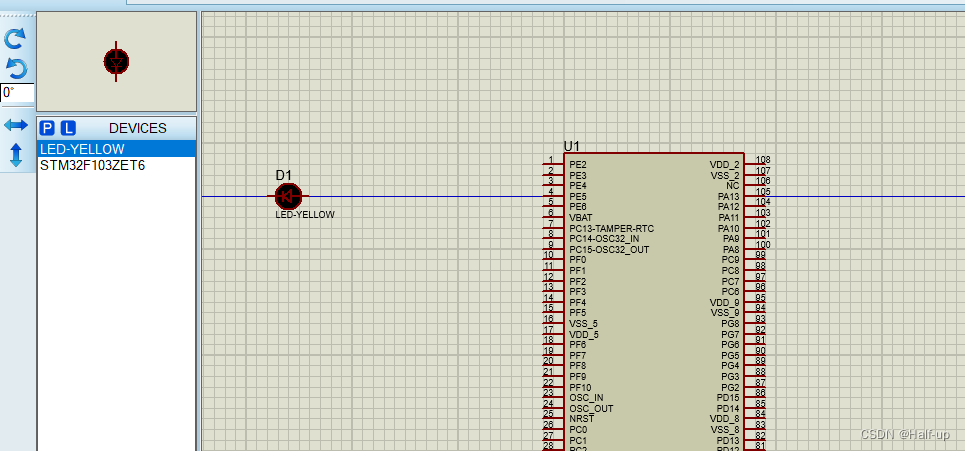Click the PC13-TAMPER-RTC pin label

click(x=612, y=228)
